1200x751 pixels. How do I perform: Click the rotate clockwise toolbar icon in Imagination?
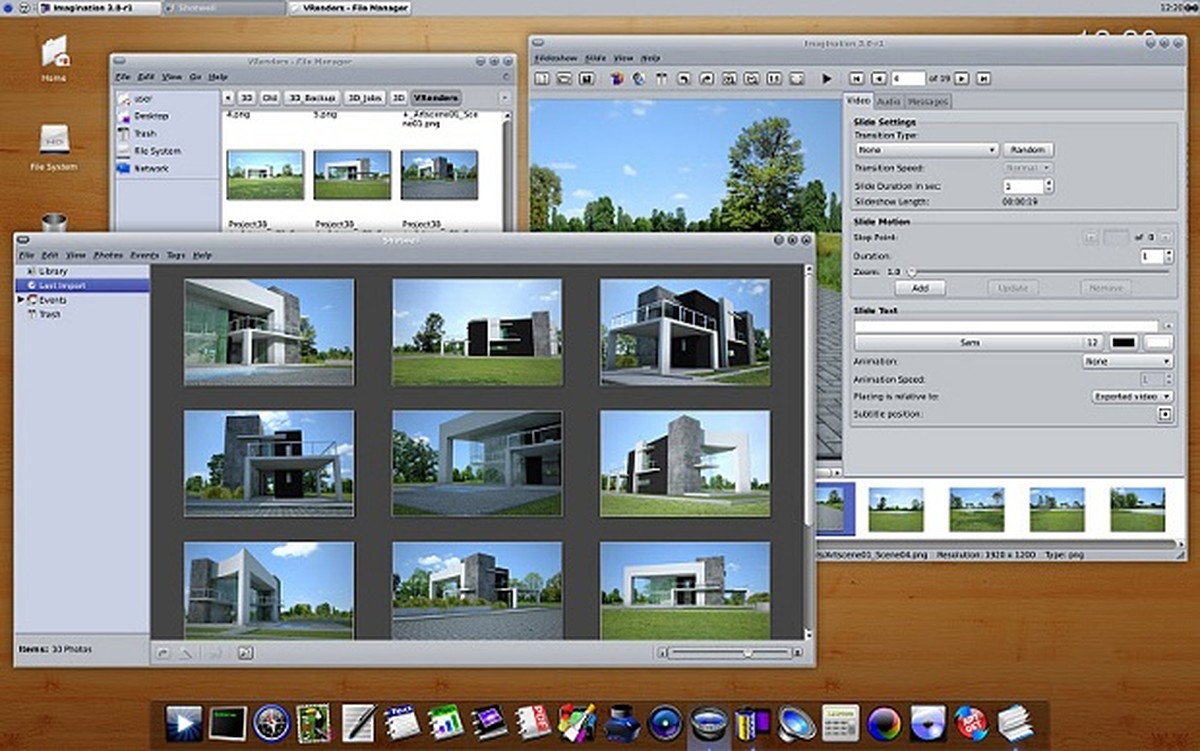pos(707,78)
